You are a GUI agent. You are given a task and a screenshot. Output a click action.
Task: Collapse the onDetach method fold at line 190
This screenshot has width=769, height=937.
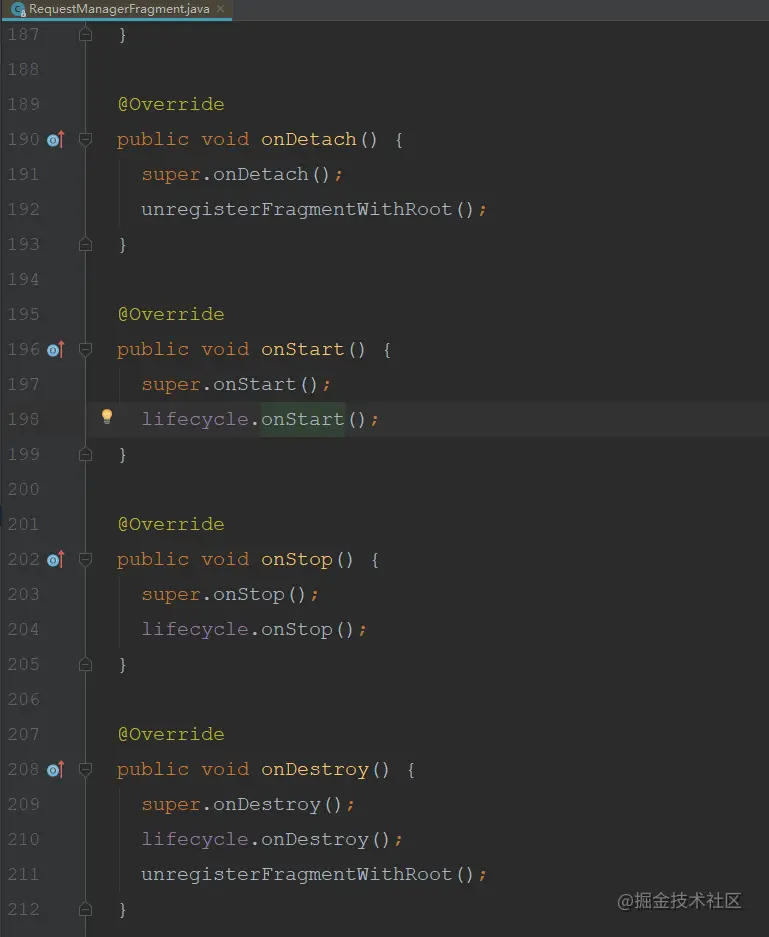pos(85,140)
